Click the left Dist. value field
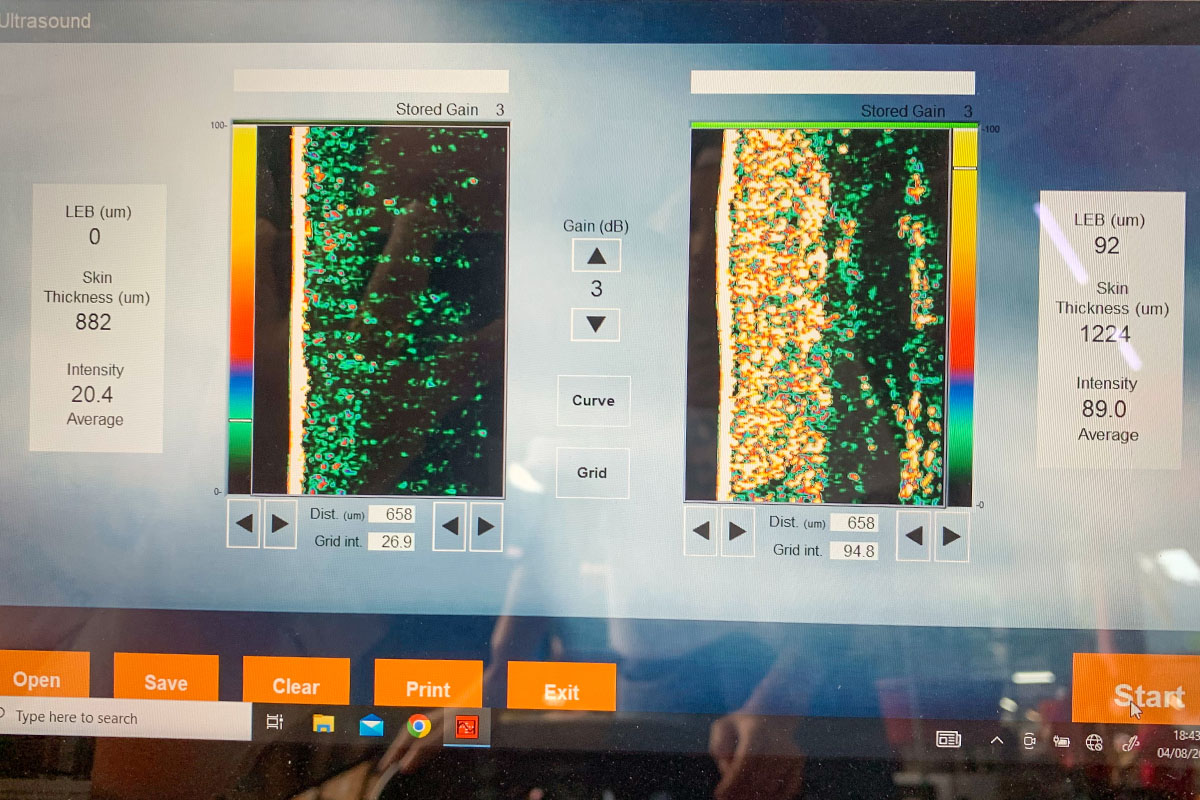This screenshot has height=800, width=1200. coord(391,515)
